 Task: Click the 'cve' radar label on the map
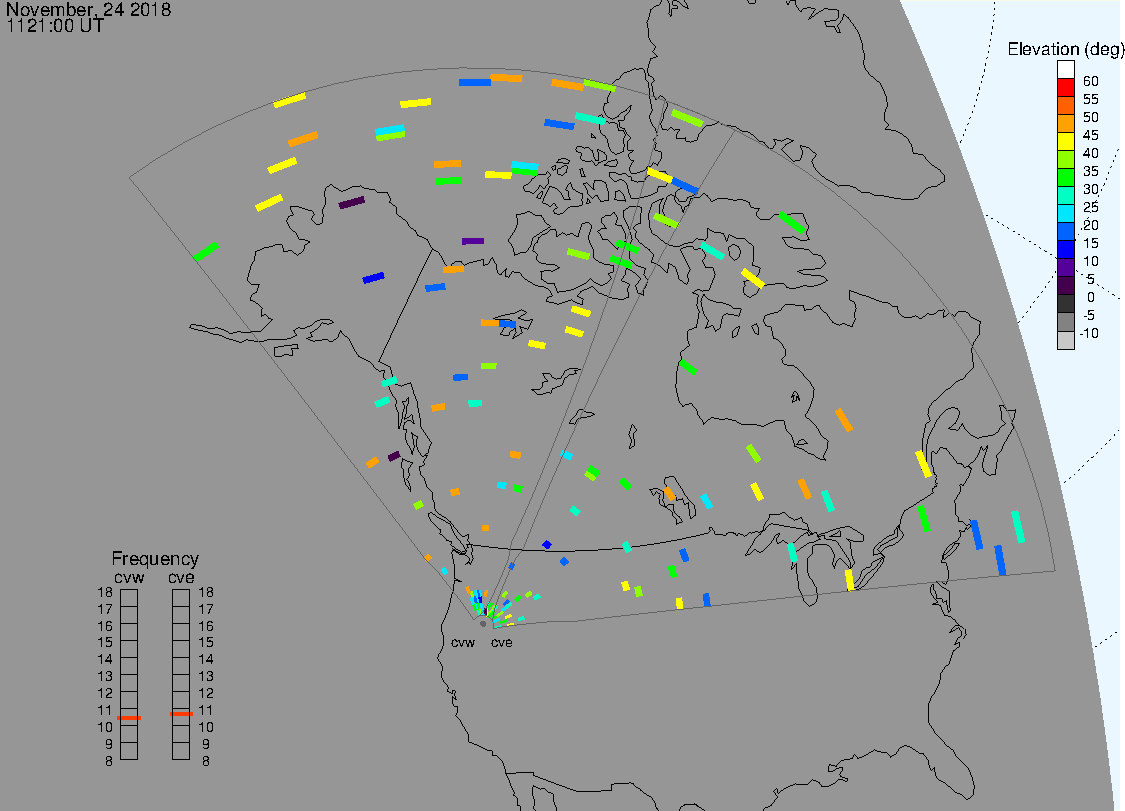tap(502, 642)
